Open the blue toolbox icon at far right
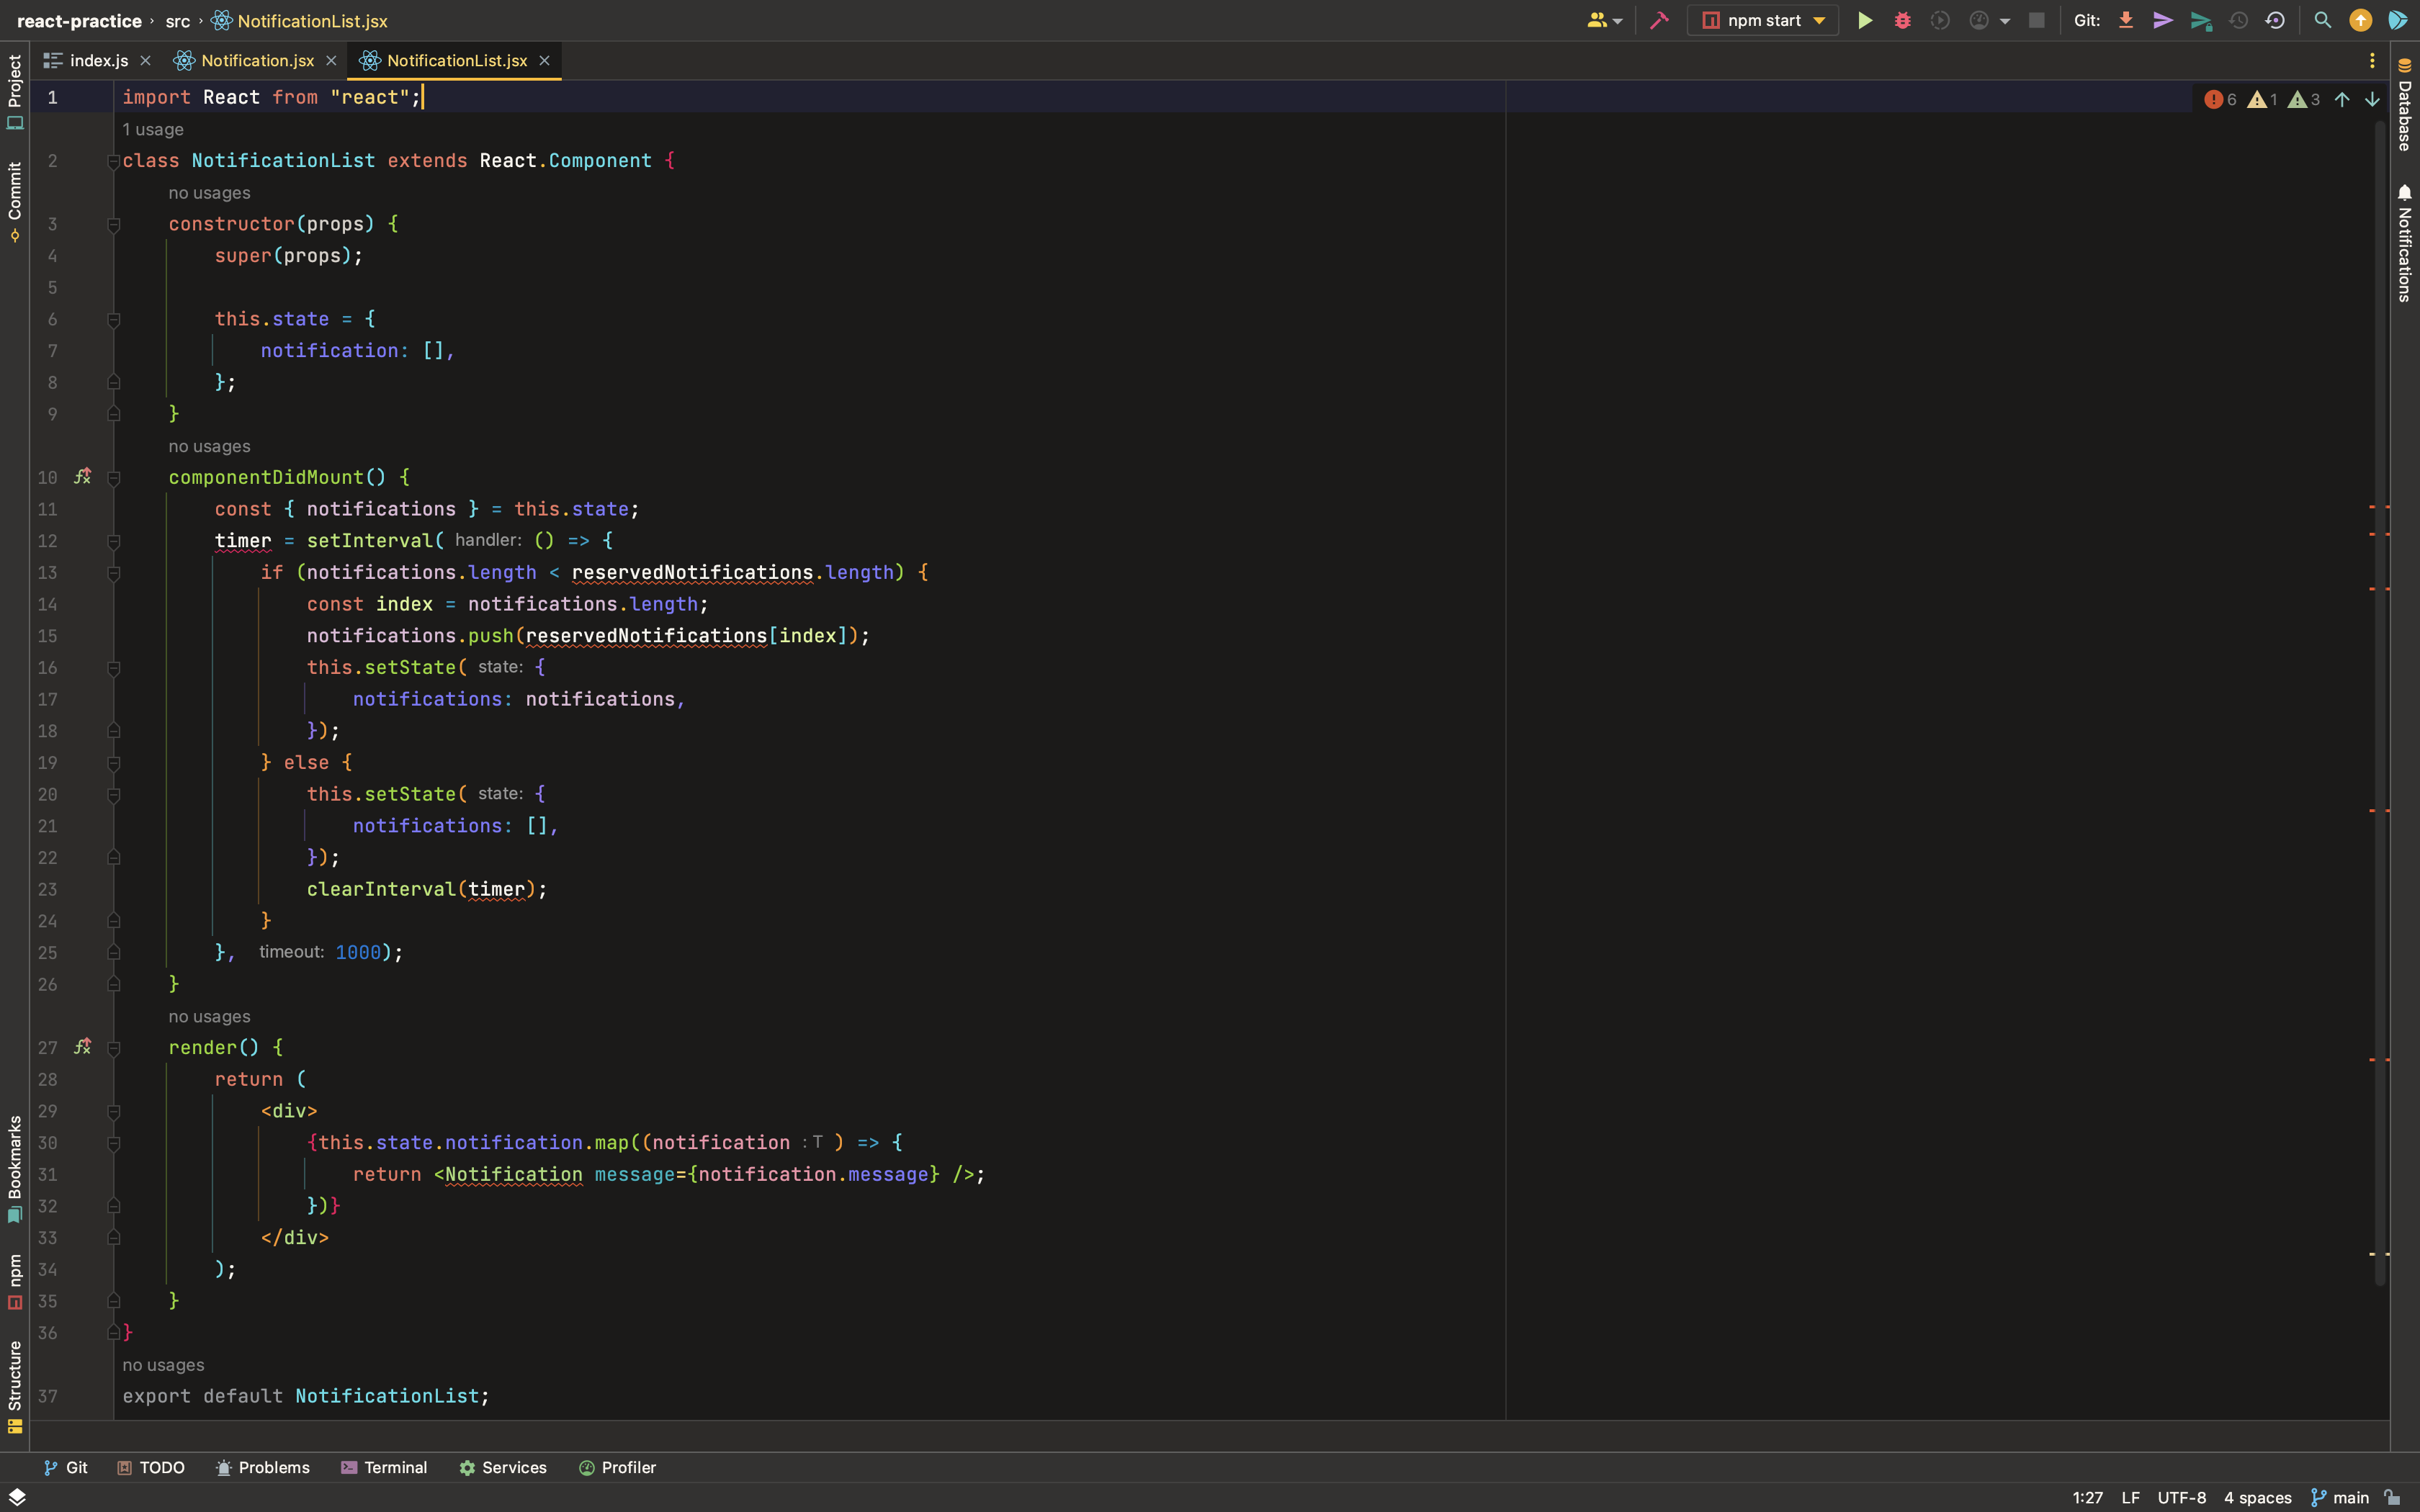 2399,20
